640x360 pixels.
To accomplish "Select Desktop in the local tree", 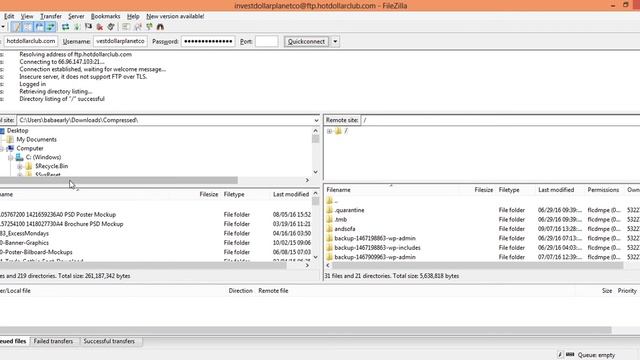I will (x=18, y=131).
